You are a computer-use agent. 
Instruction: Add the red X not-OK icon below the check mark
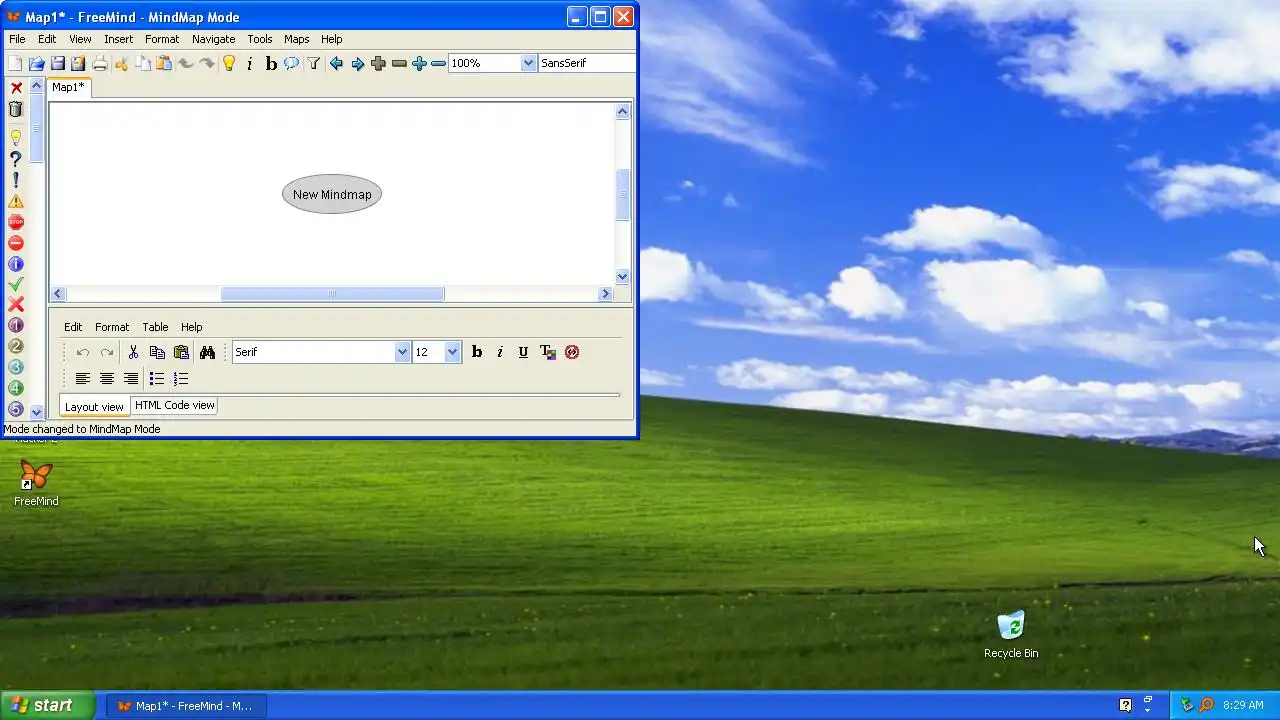(x=16, y=304)
